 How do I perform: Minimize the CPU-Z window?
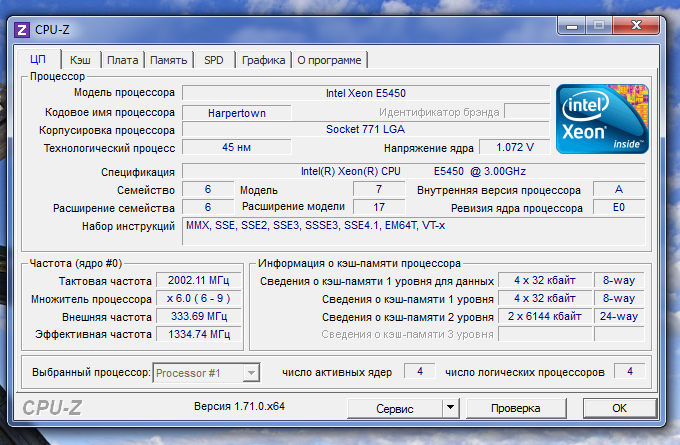click(x=572, y=26)
